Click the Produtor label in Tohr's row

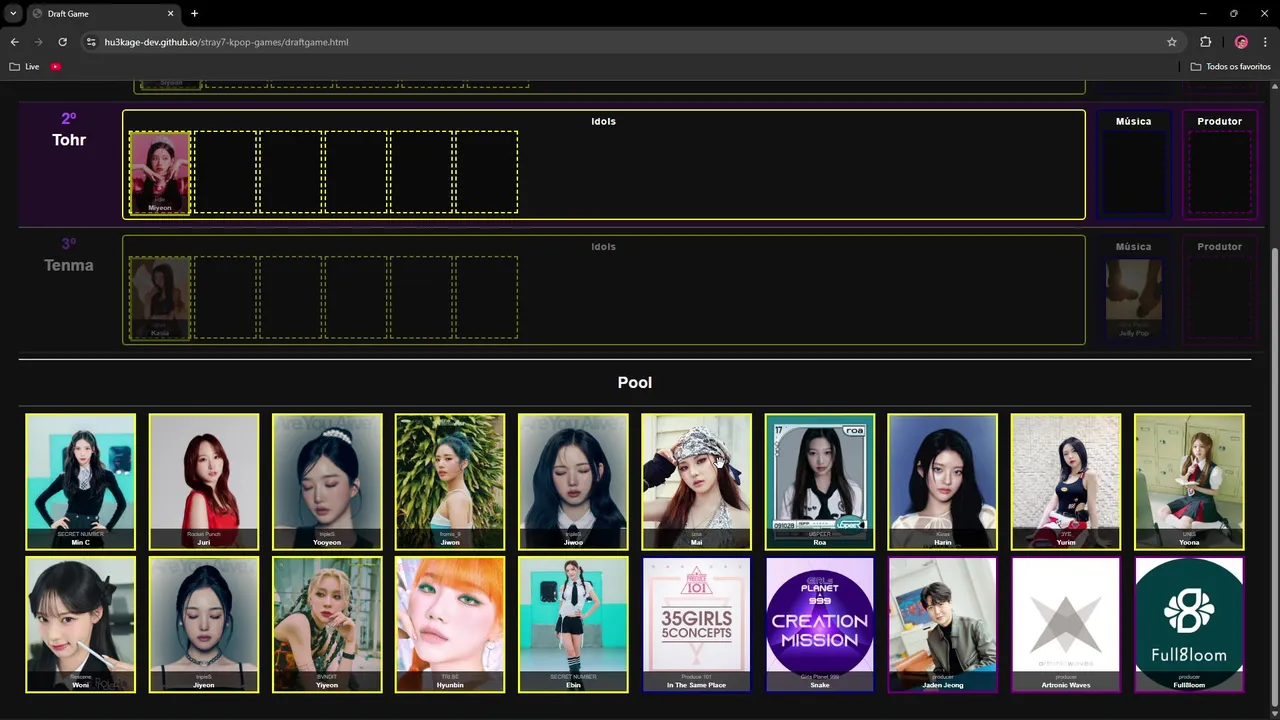point(1220,121)
